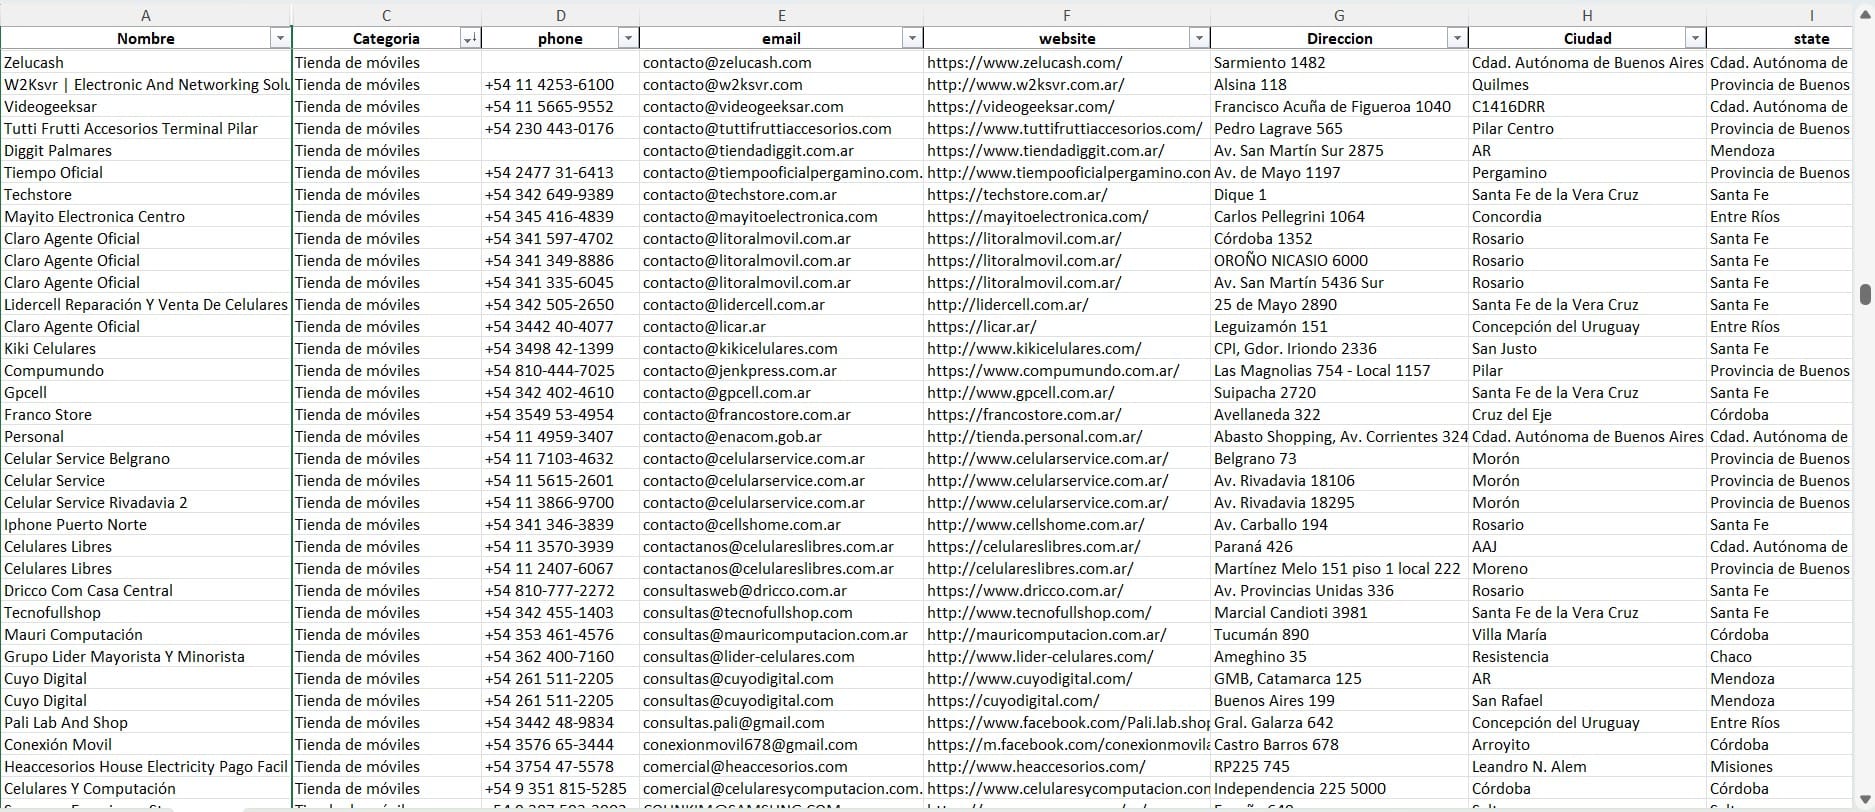Click the city cell "Pergamino"
Image resolution: width=1875 pixels, height=812 pixels.
pos(1587,172)
